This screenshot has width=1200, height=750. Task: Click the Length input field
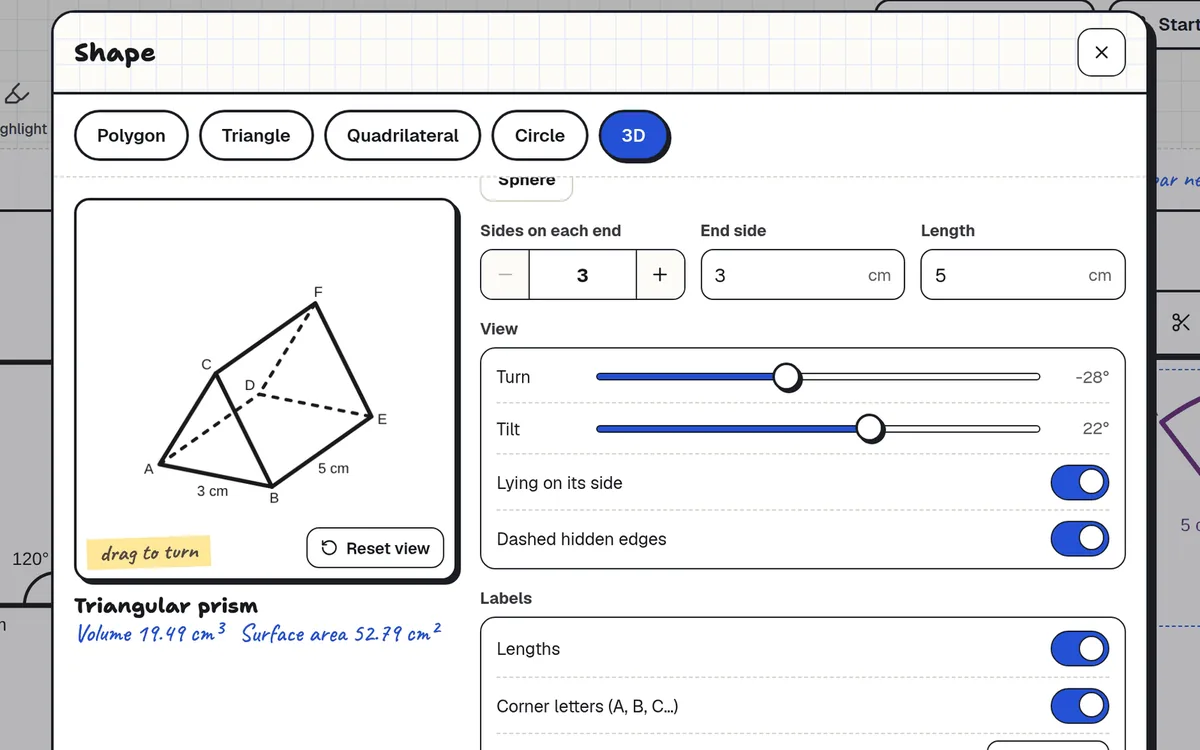tap(1023, 275)
